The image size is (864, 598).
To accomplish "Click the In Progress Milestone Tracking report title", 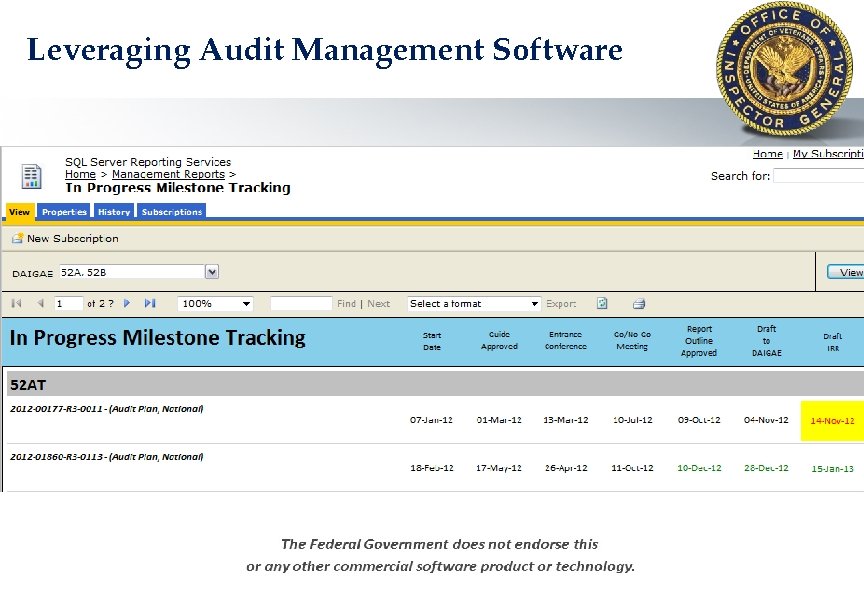I will [x=158, y=338].
